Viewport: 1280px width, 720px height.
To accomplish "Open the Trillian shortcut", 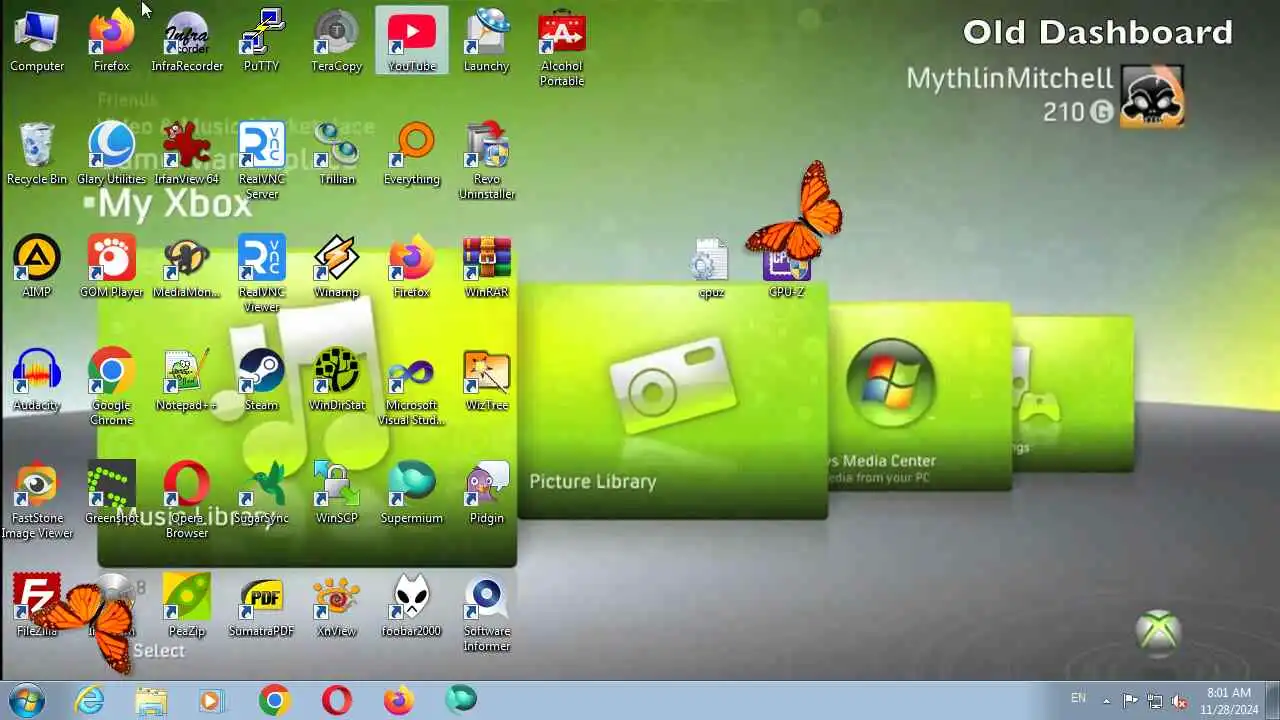I will [337, 155].
